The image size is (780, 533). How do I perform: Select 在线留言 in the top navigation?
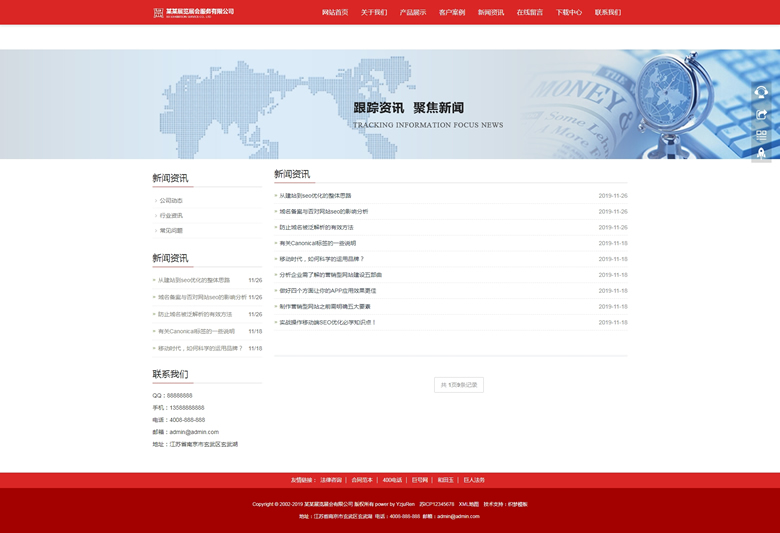tap(530, 13)
